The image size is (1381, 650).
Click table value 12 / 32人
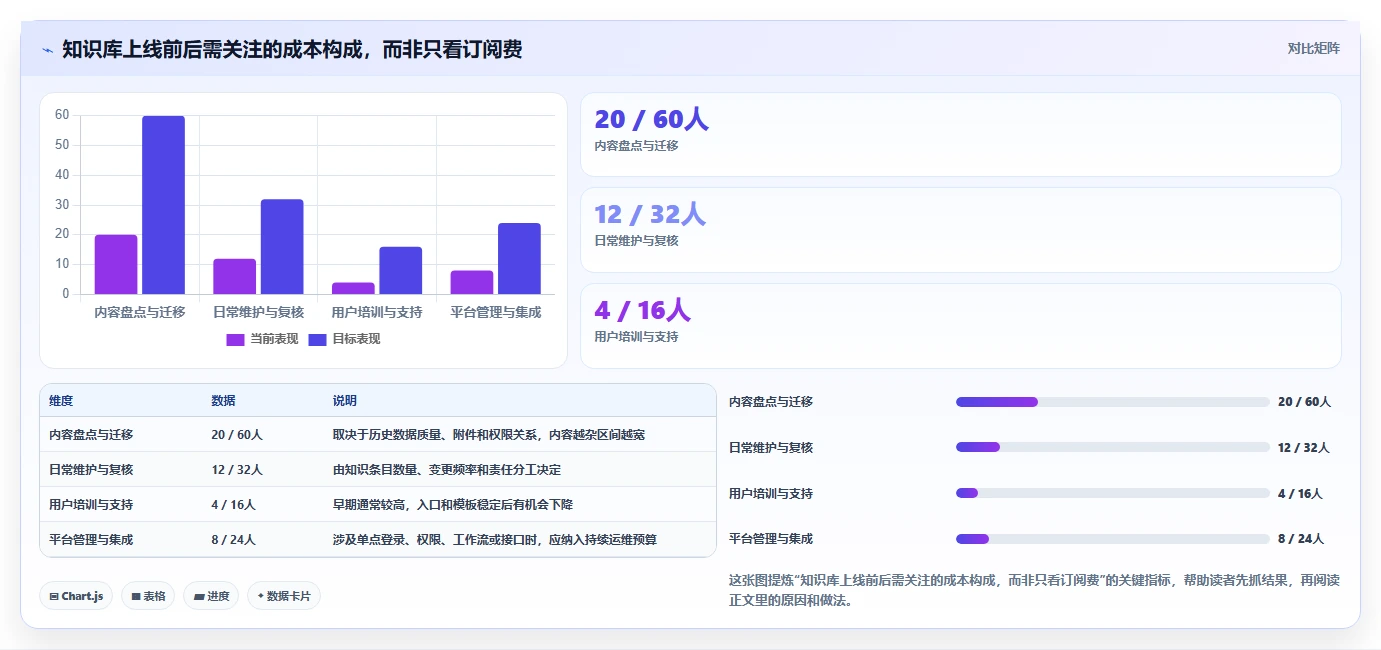click(x=237, y=469)
